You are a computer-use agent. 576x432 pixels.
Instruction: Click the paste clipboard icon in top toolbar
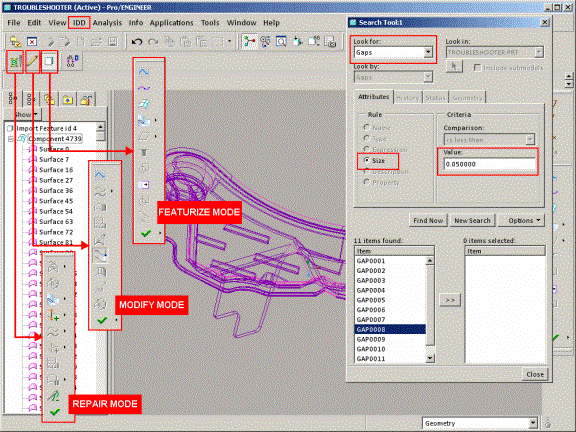pos(186,42)
